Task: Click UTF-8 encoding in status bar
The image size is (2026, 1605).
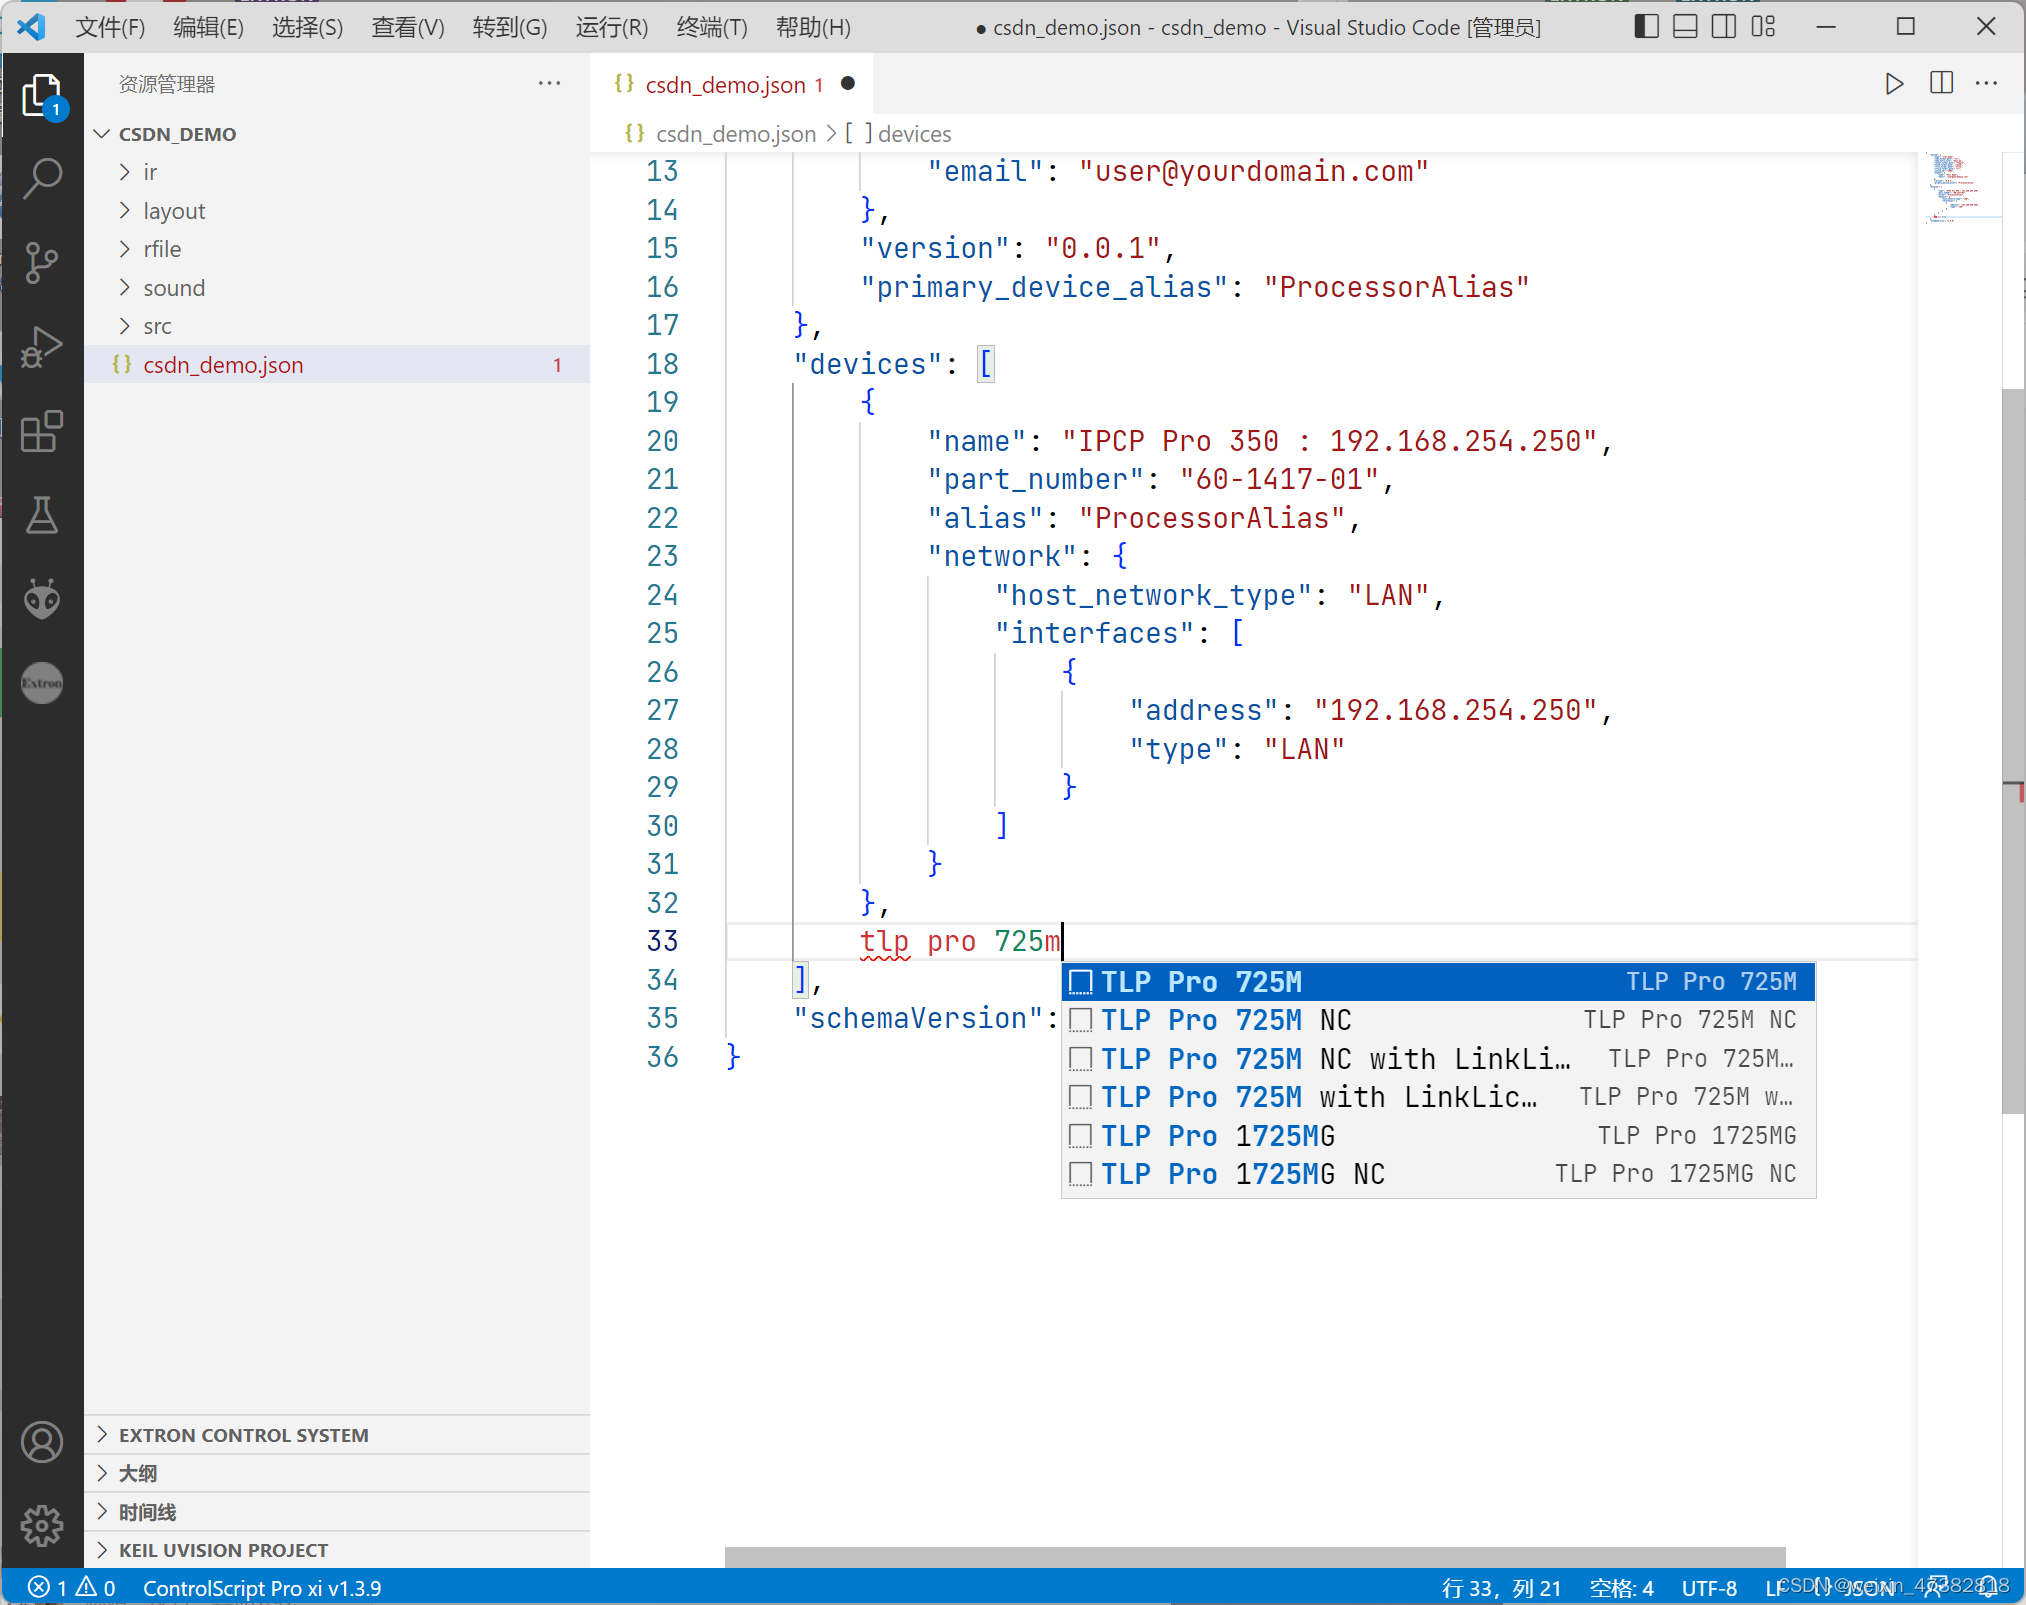Action: [x=1708, y=1588]
